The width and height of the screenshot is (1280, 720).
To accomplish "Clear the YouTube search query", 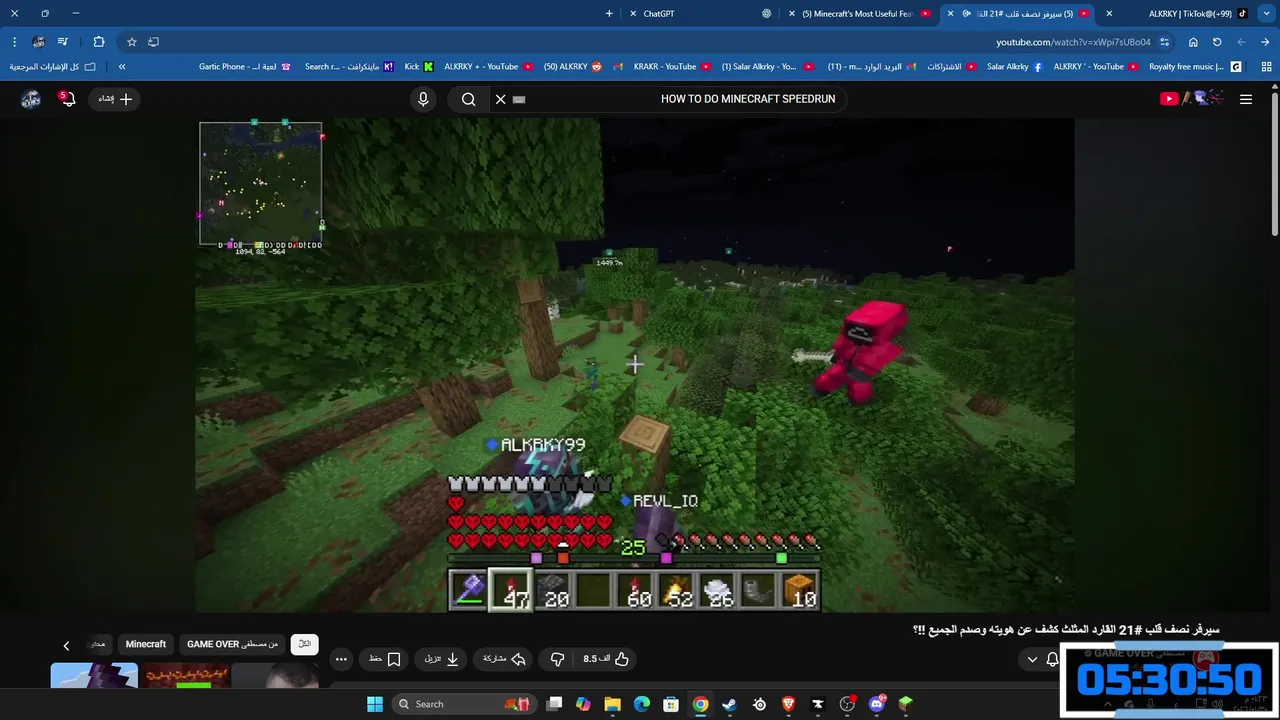I will (501, 99).
